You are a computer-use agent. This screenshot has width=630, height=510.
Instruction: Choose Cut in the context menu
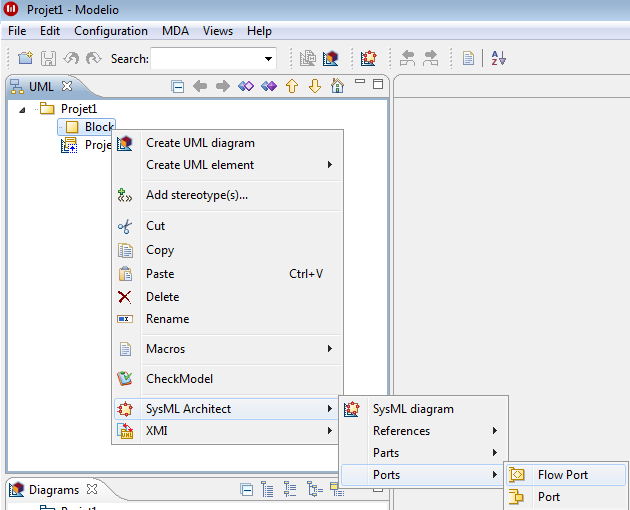[x=226, y=226]
